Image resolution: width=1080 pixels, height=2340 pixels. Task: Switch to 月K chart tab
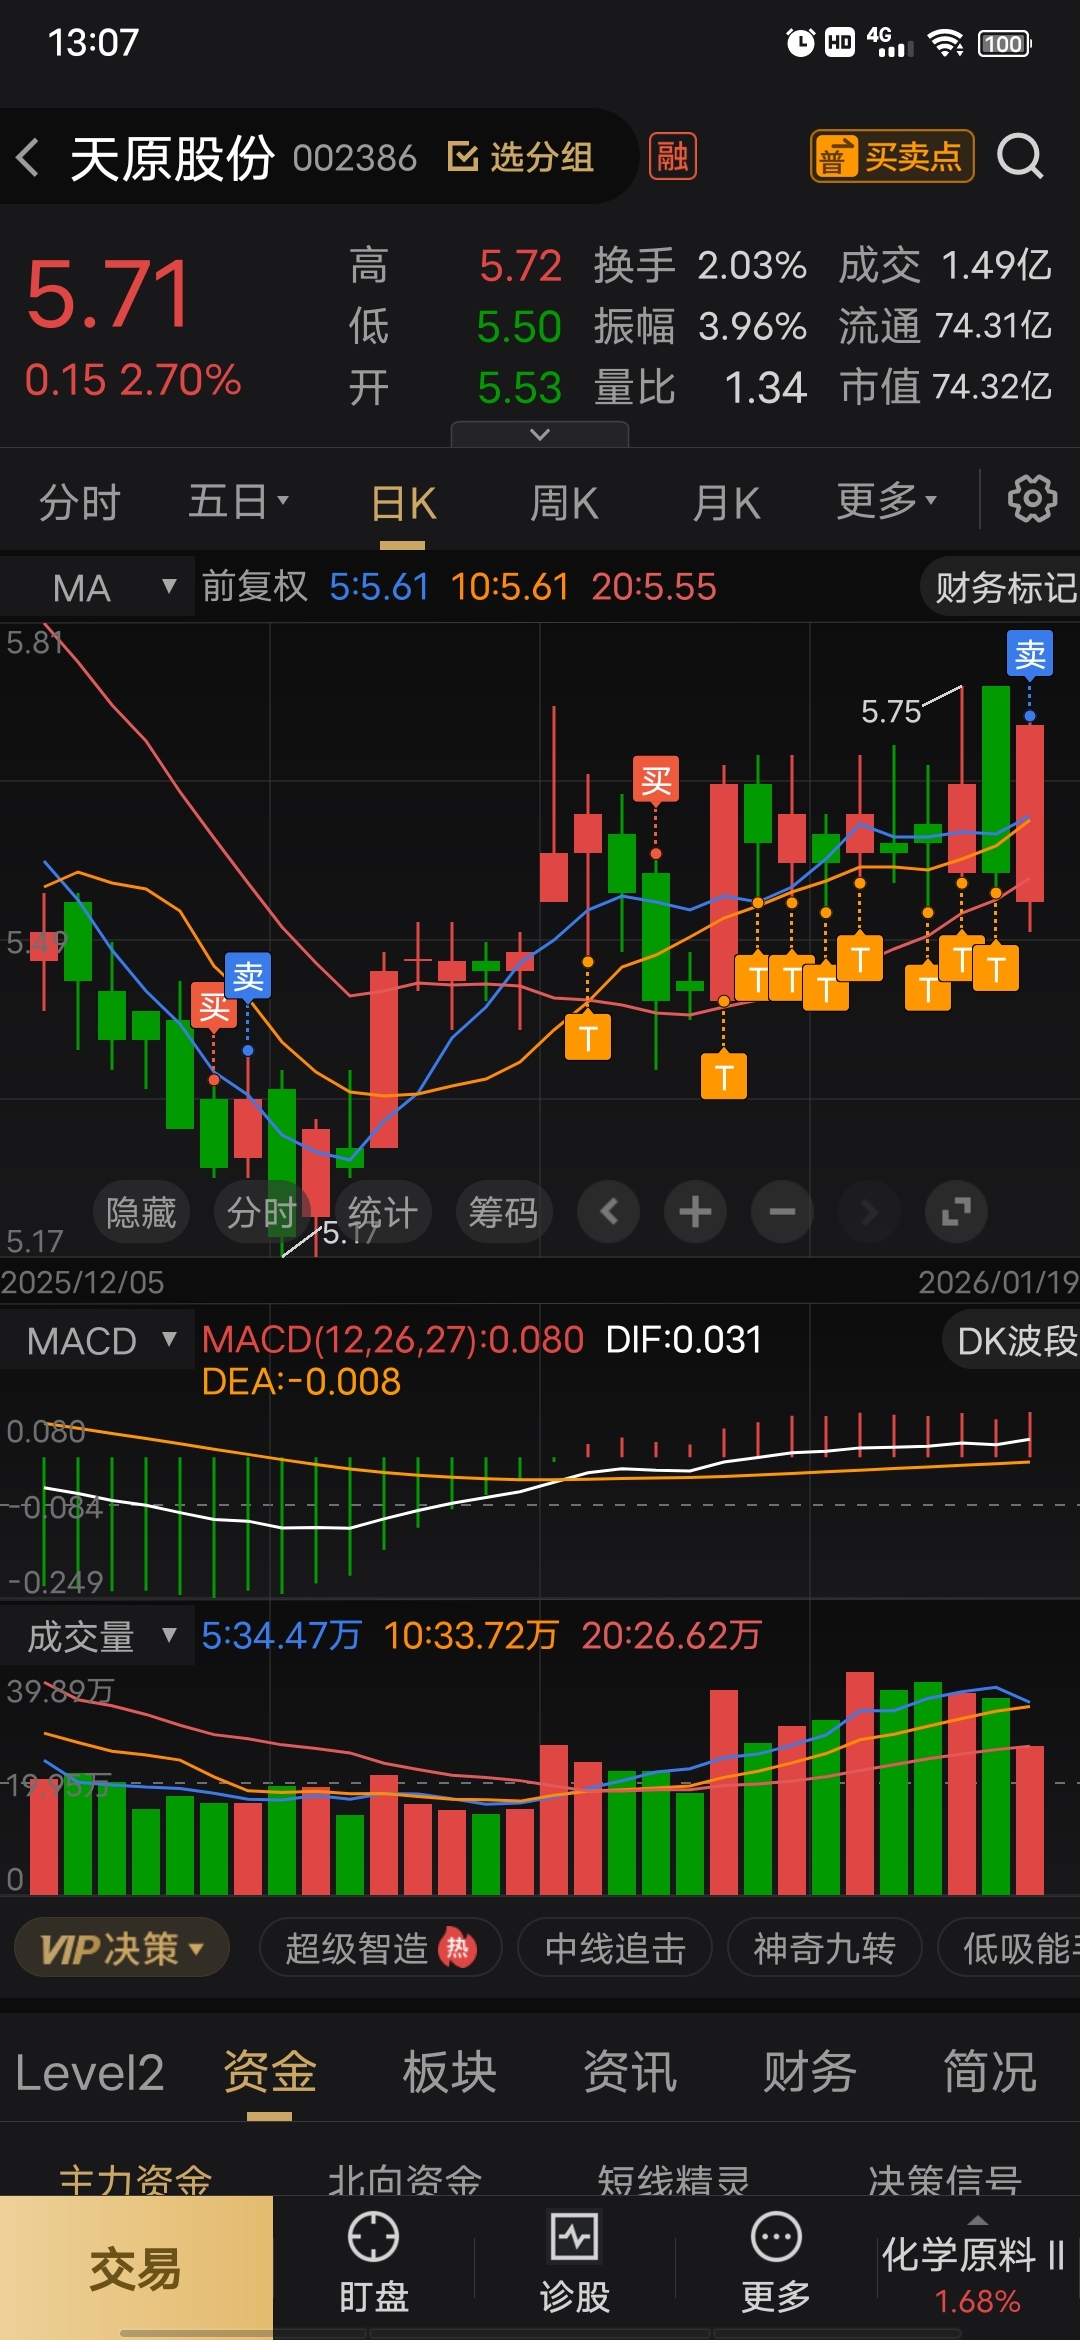click(727, 503)
